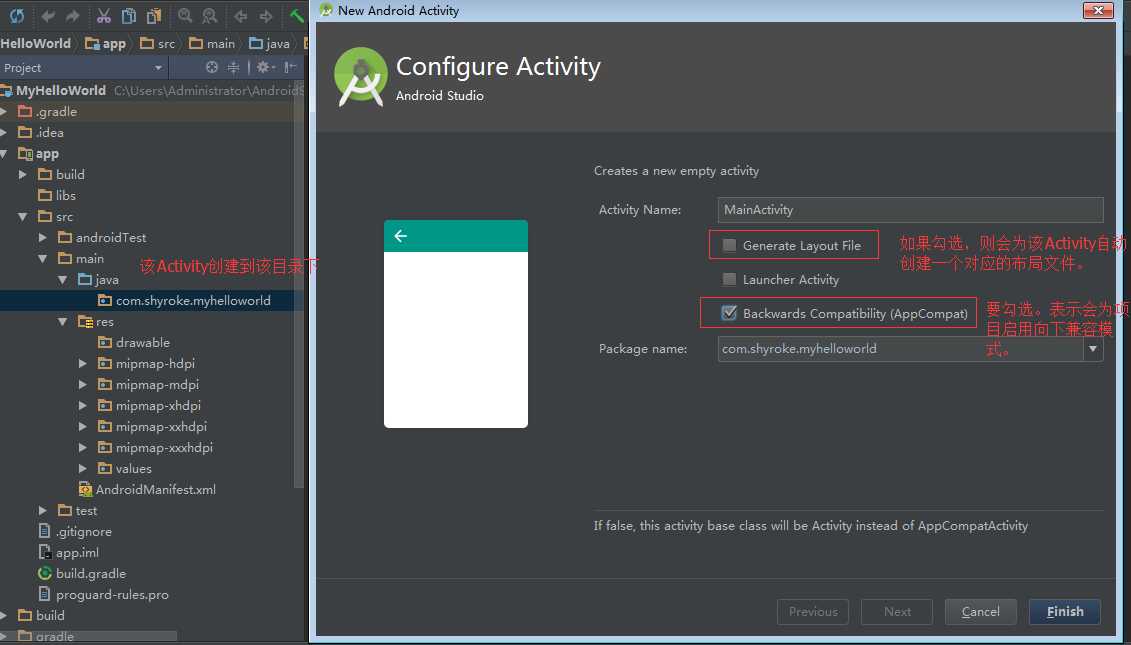This screenshot has width=1131, height=645.
Task: Click the Activity Name input field
Action: click(910, 210)
